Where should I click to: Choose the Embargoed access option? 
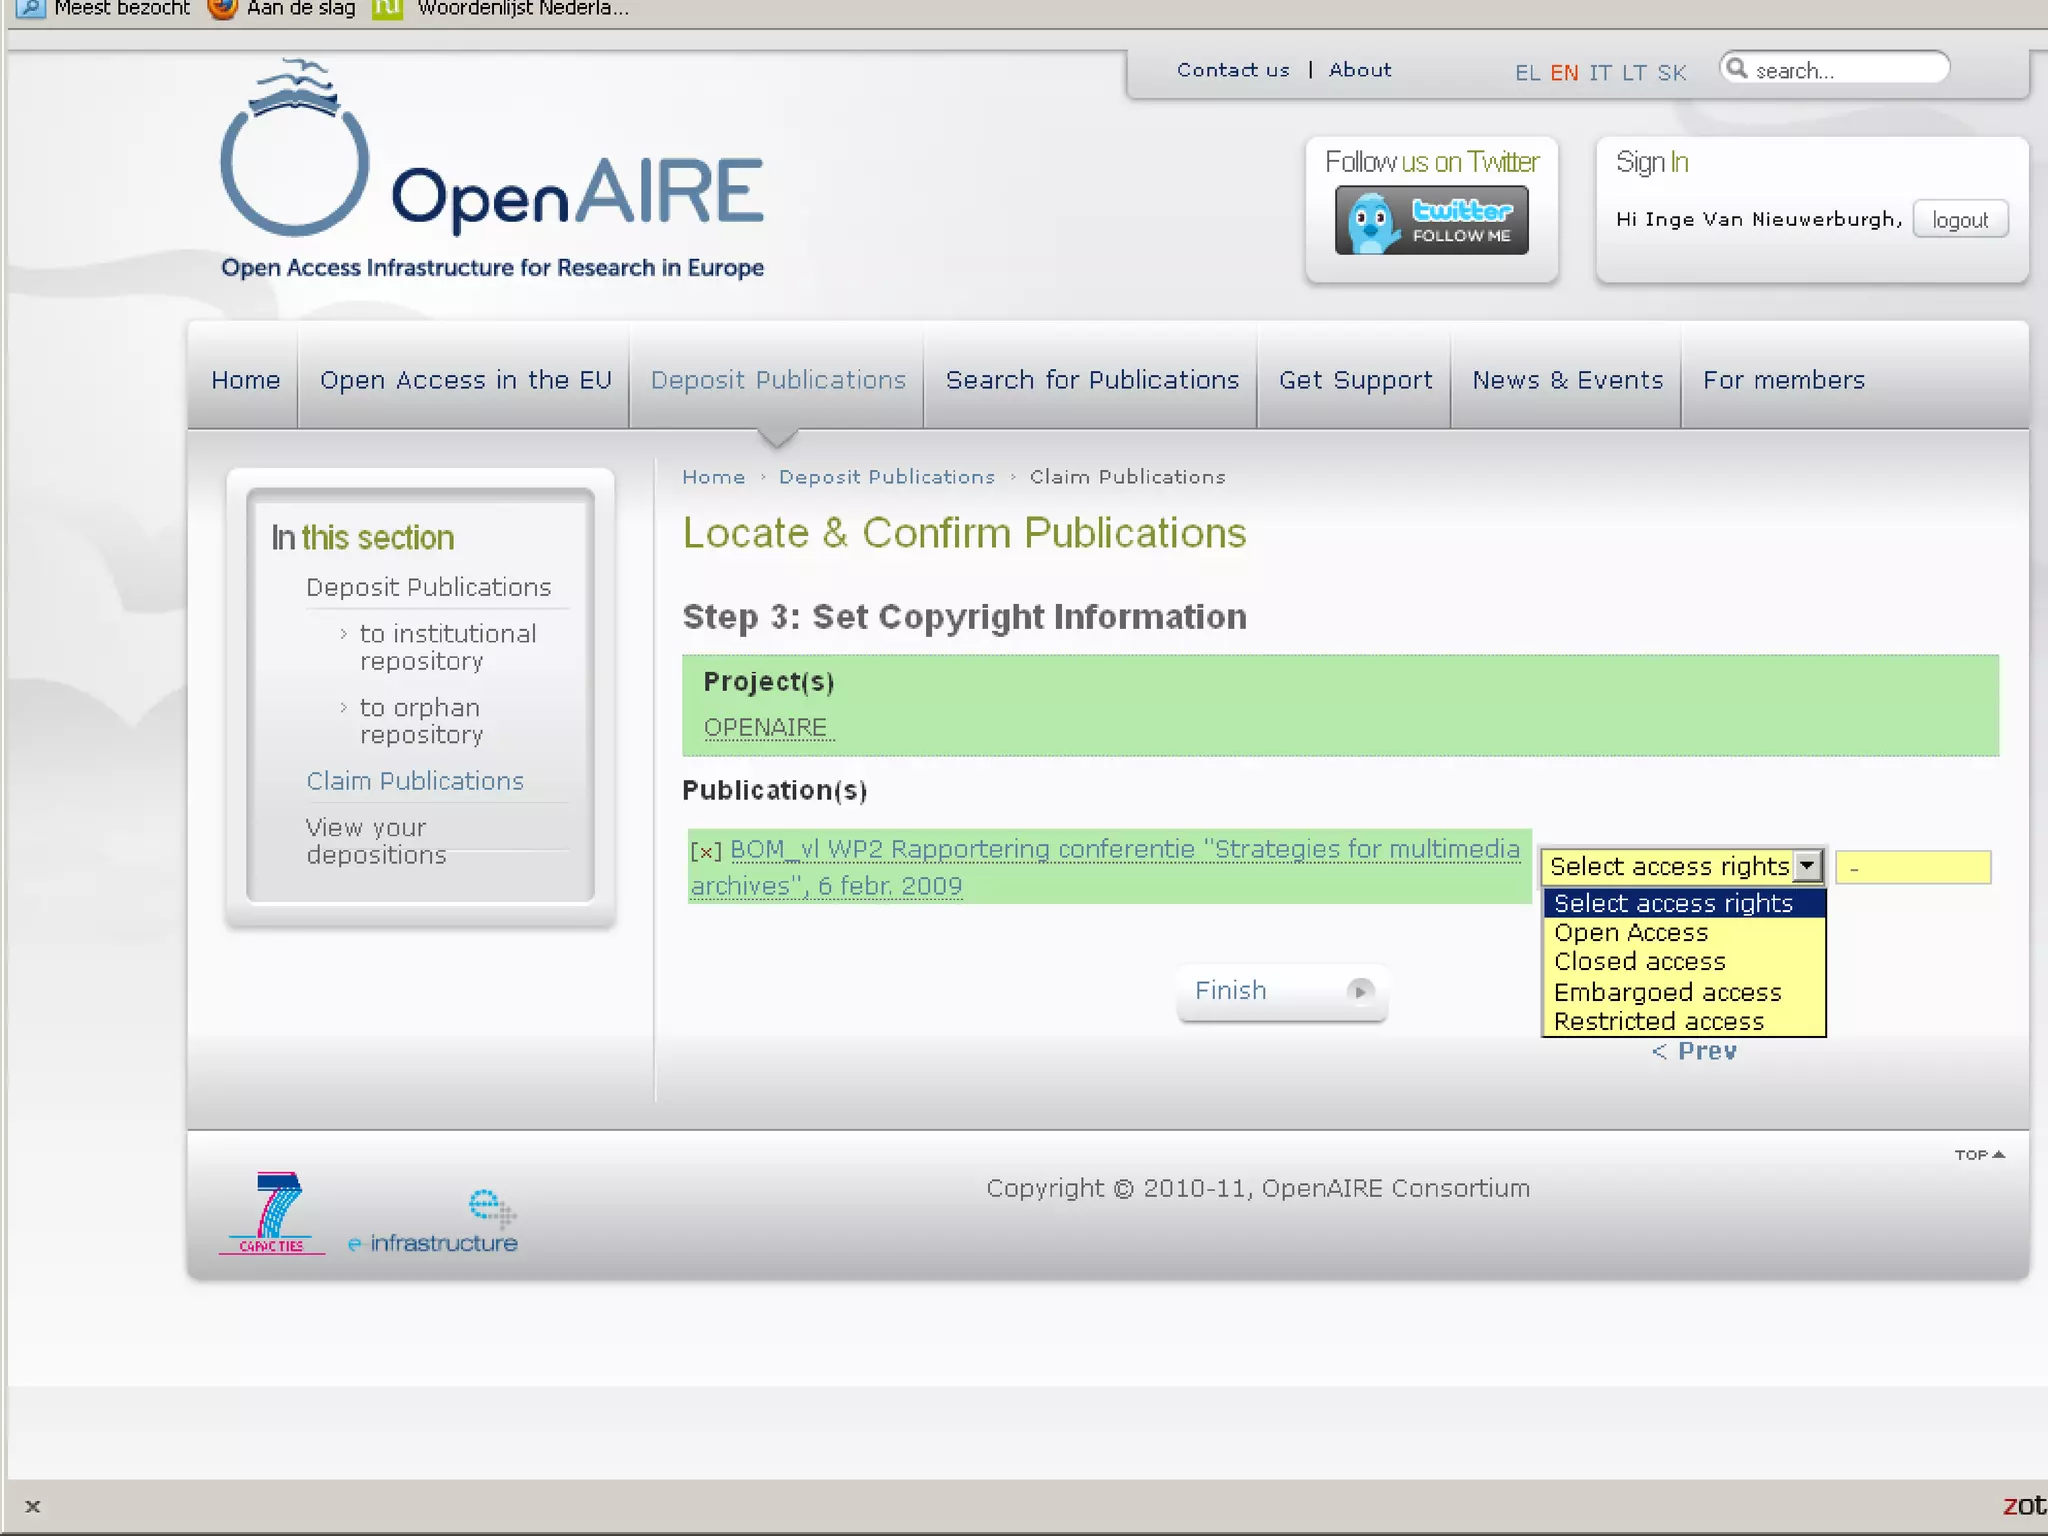pyautogui.click(x=1684, y=992)
